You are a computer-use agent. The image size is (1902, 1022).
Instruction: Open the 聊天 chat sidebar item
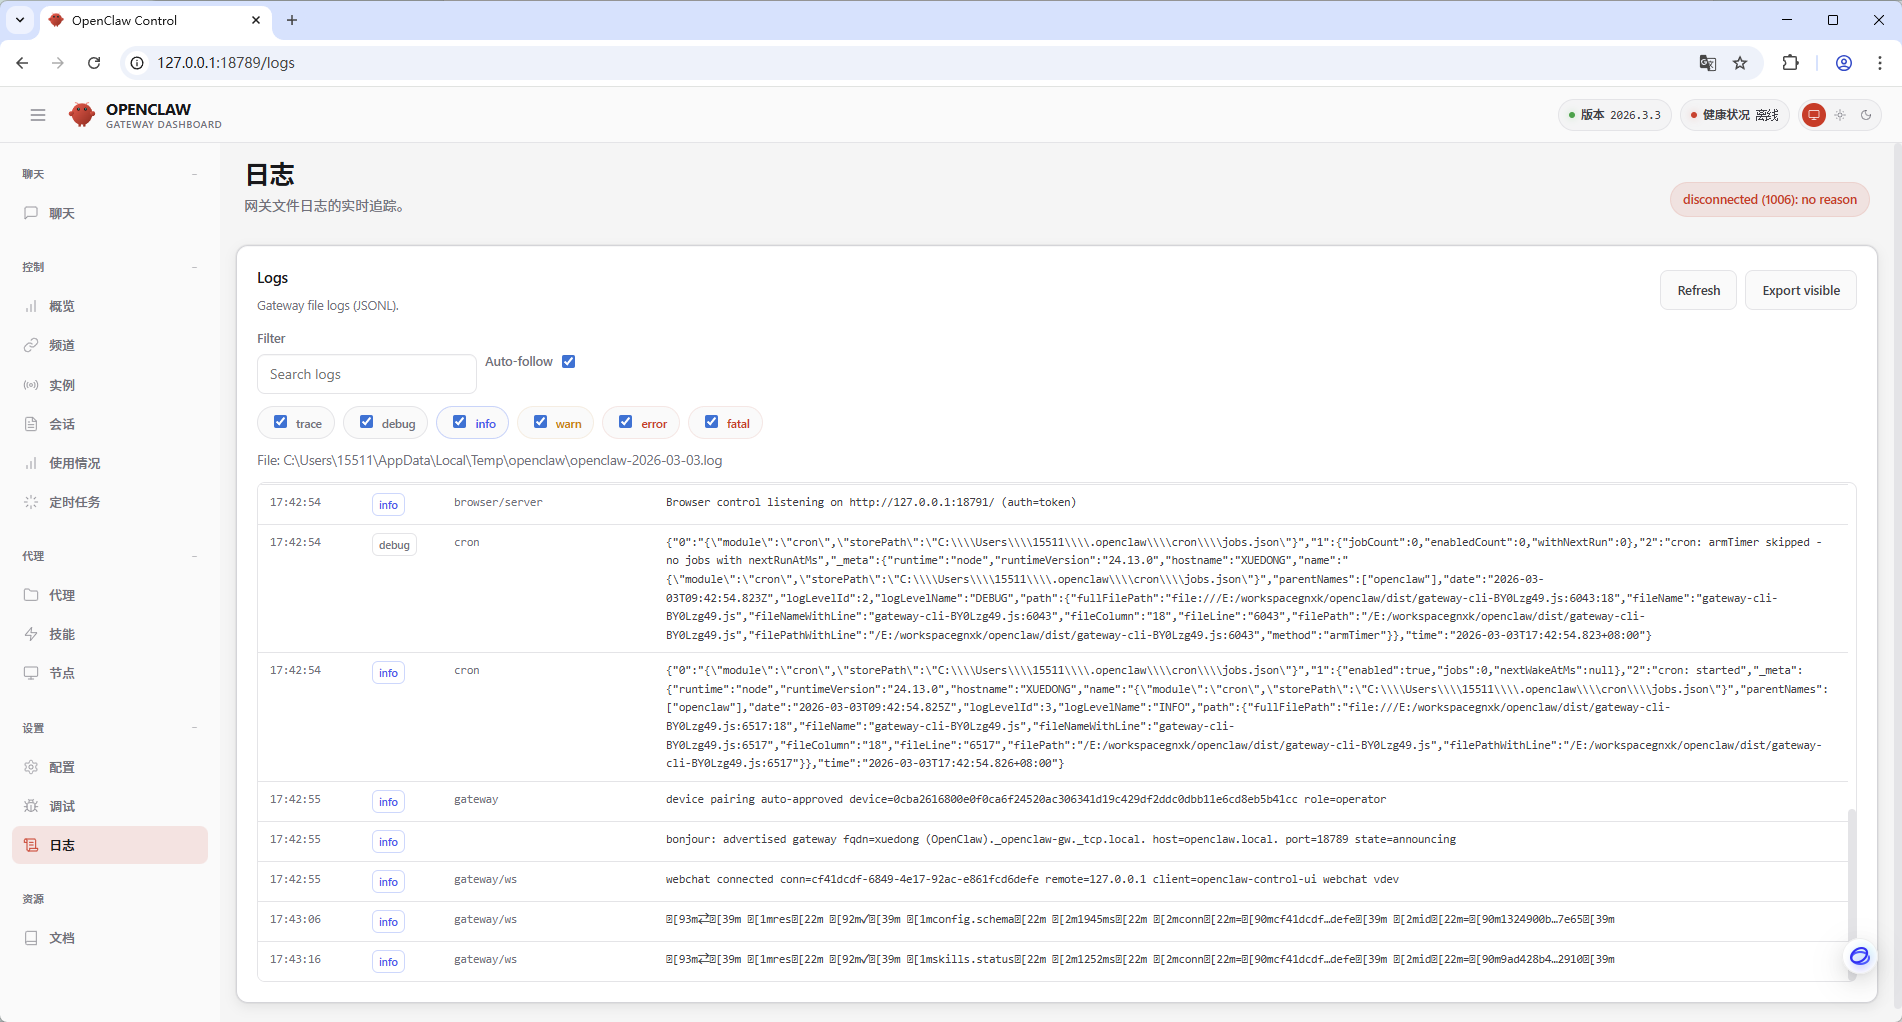pos(62,213)
